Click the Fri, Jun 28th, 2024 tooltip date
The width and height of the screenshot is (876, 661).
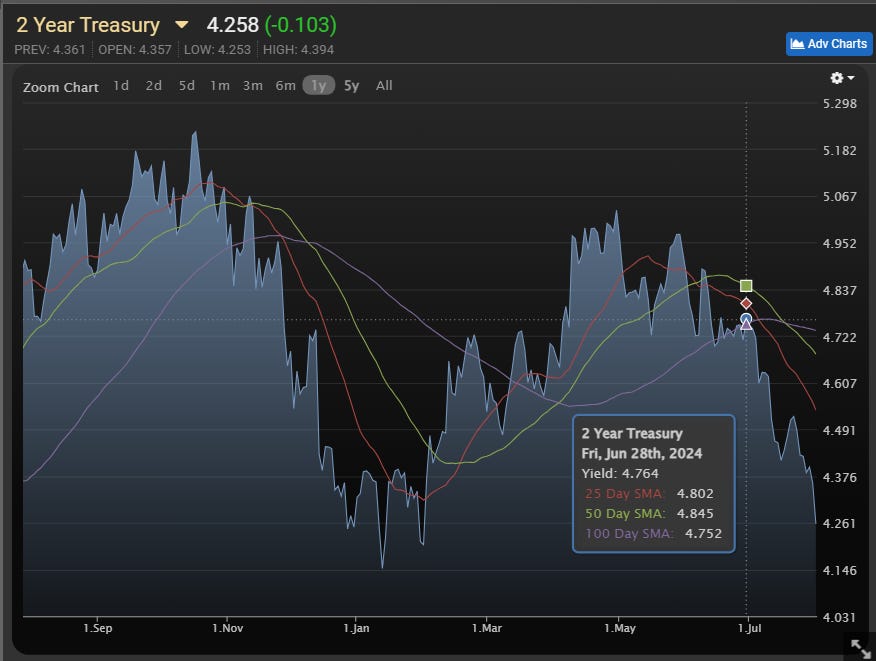(x=642, y=453)
